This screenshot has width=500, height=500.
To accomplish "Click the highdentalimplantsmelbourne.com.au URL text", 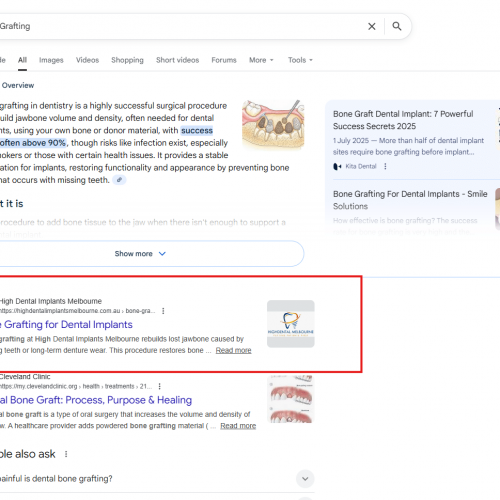I will click(77, 311).
